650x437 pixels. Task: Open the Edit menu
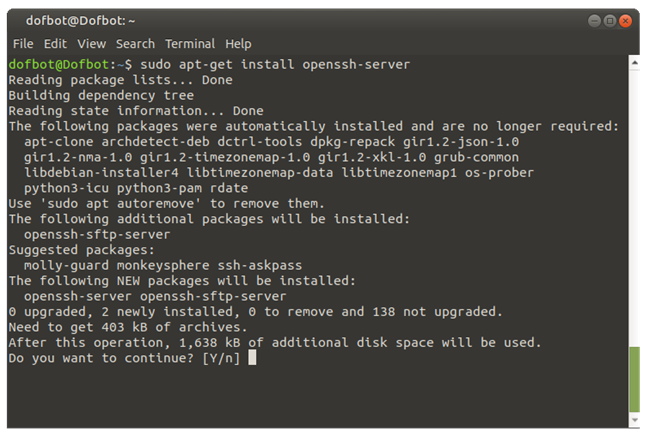[55, 44]
